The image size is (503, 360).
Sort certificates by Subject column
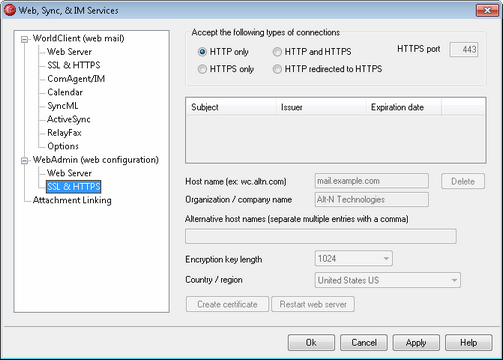click(231, 107)
